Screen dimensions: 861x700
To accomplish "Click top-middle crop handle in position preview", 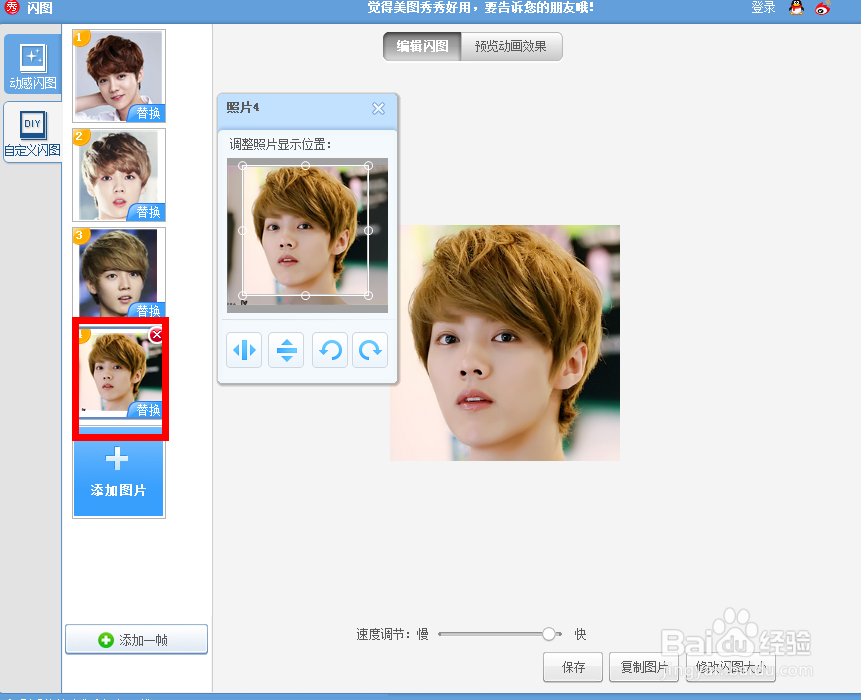I will tap(306, 165).
